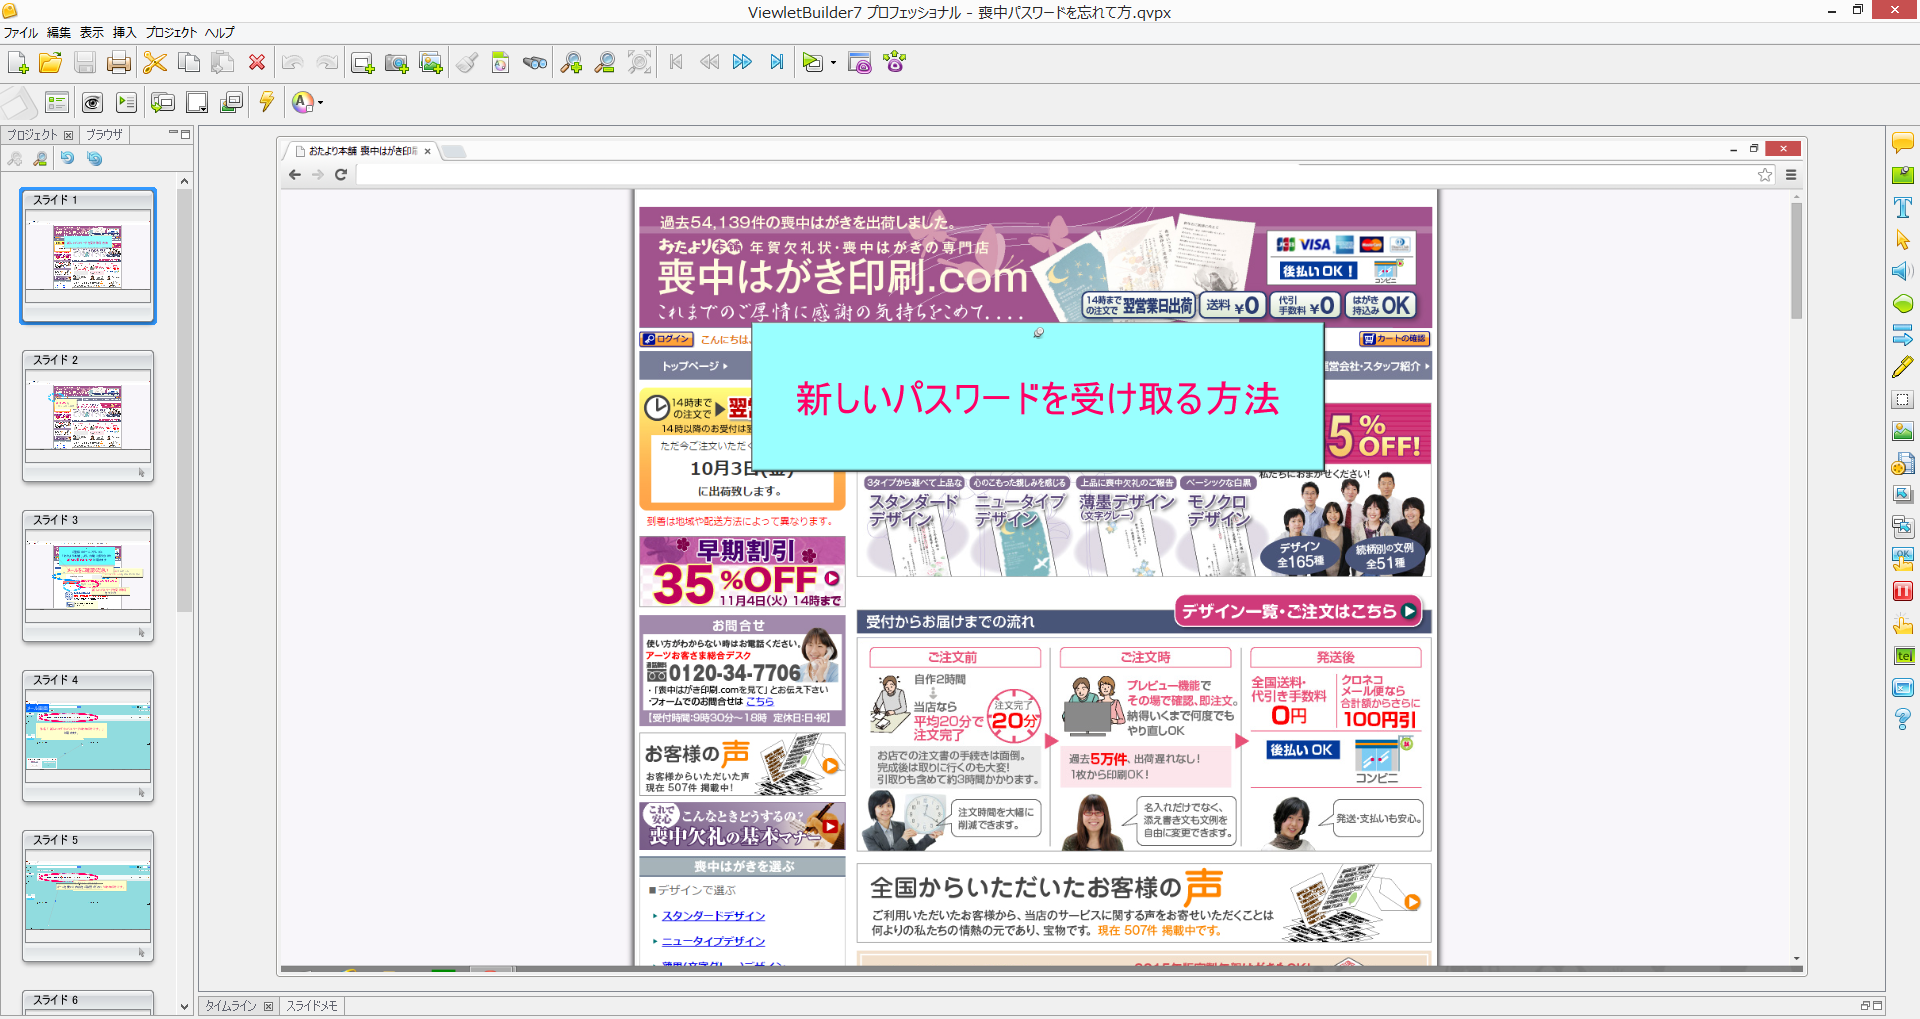Select the スライド 5 thumbnail
Viewport: 1920px width, 1019px height.
pos(88,896)
